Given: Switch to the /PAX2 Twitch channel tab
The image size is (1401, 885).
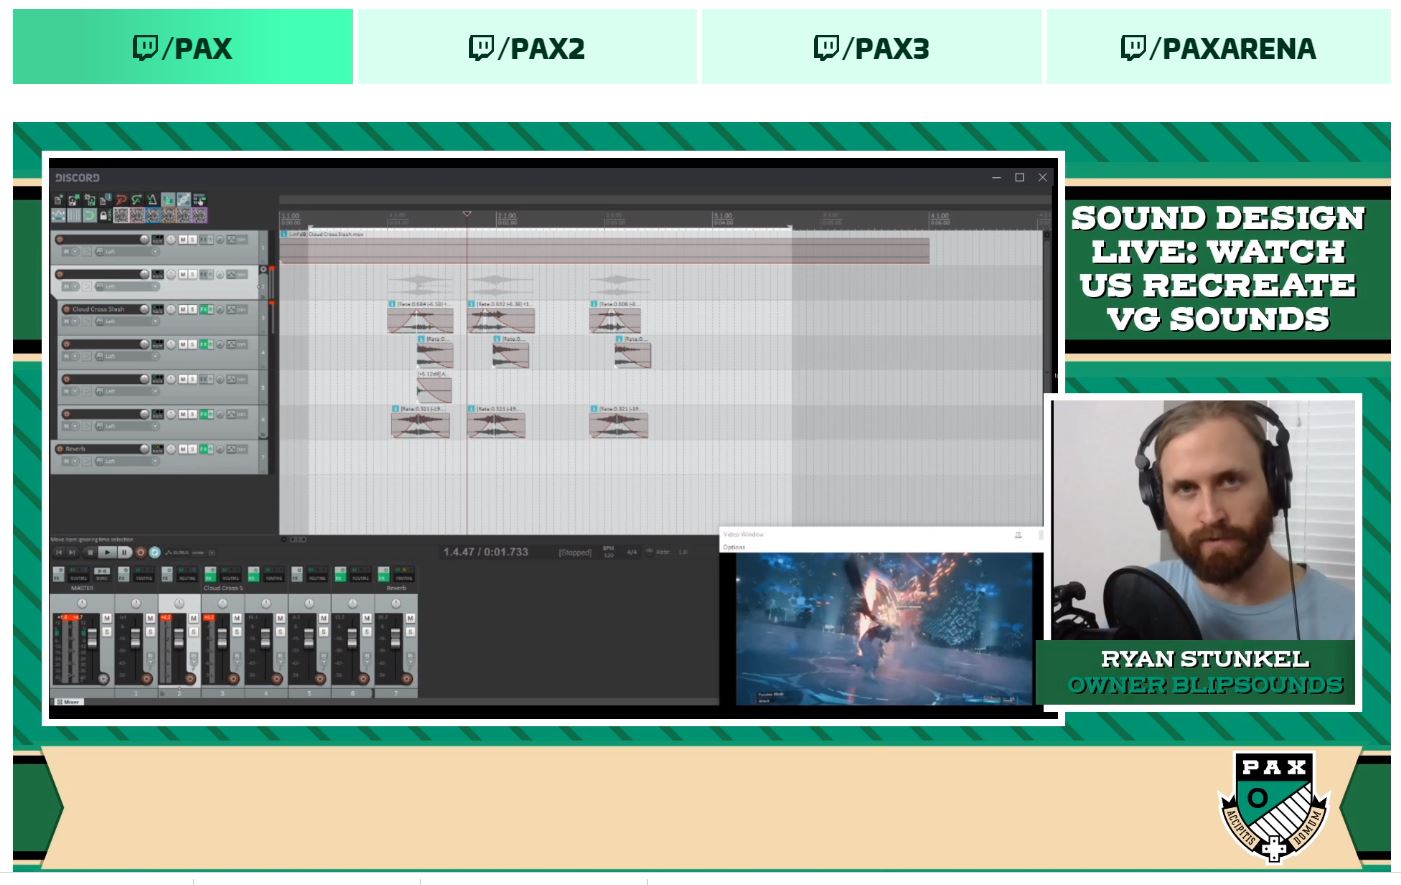Looking at the screenshot, I should (527, 47).
